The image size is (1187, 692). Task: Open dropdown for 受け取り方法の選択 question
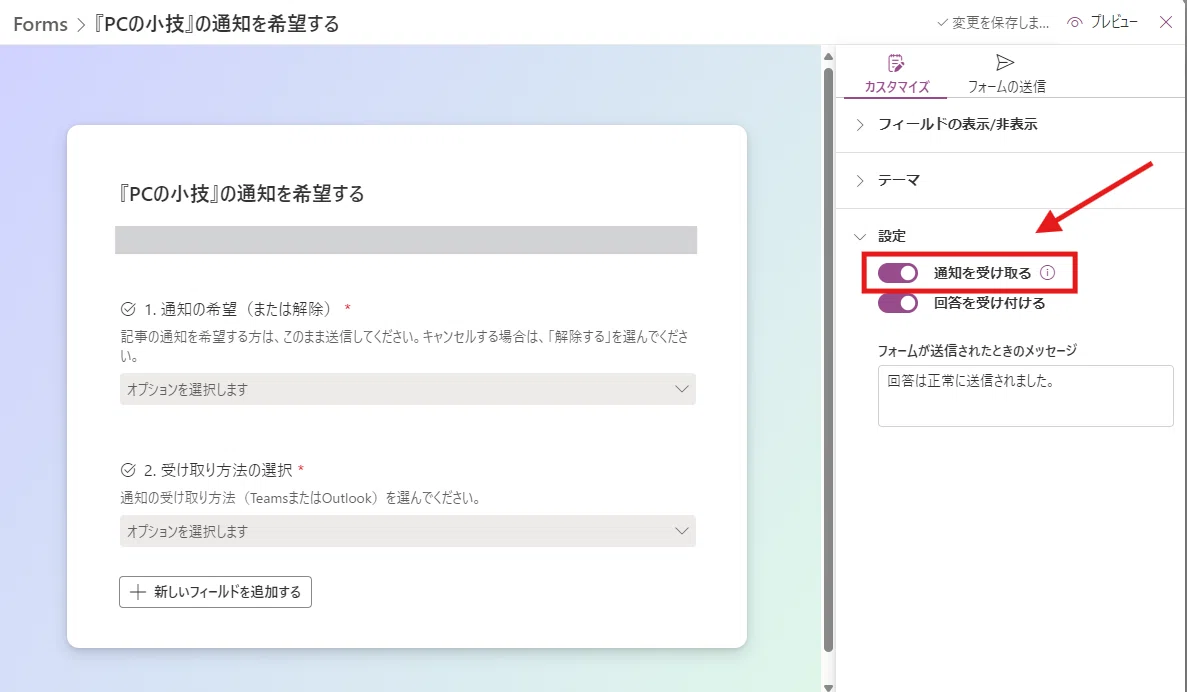click(x=407, y=531)
